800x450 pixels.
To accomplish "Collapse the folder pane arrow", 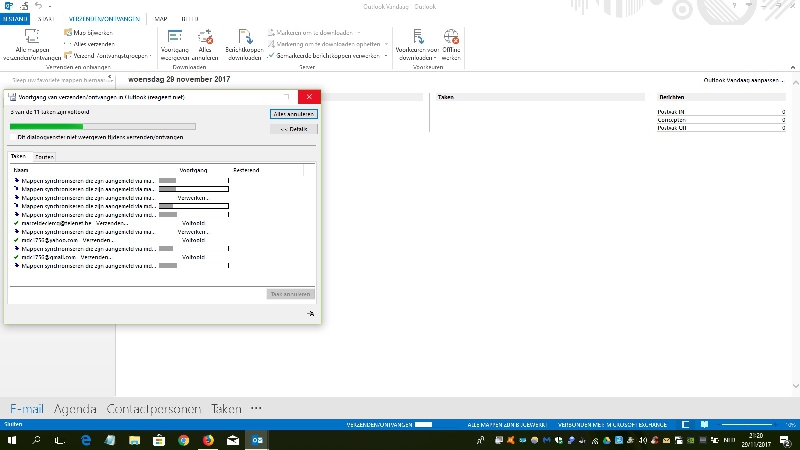I will (110, 77).
